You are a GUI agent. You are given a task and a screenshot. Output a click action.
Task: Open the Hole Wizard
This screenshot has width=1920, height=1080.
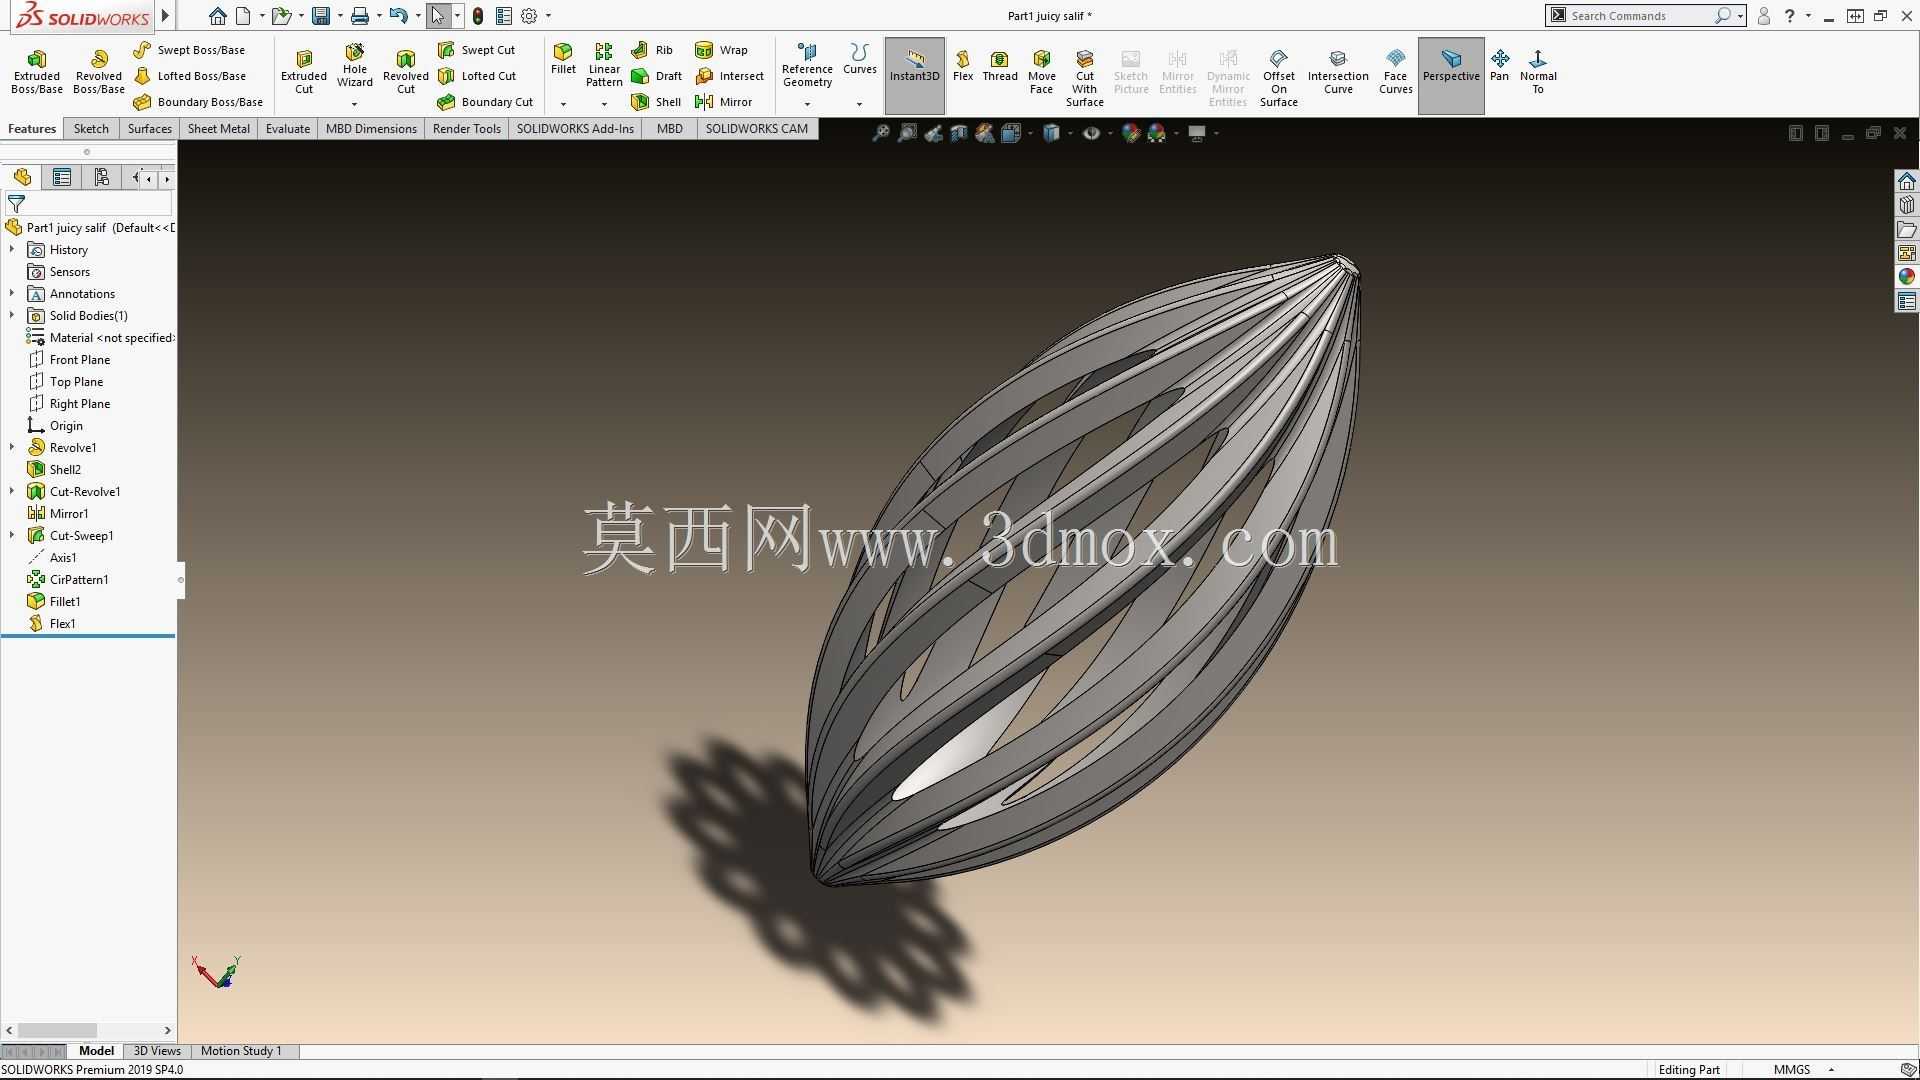(355, 66)
